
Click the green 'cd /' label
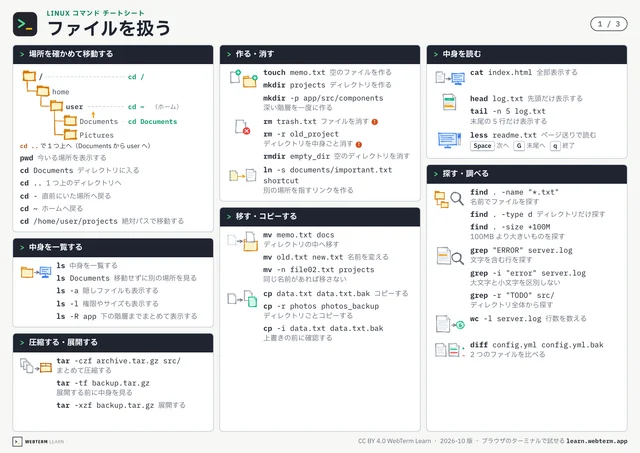click(136, 77)
